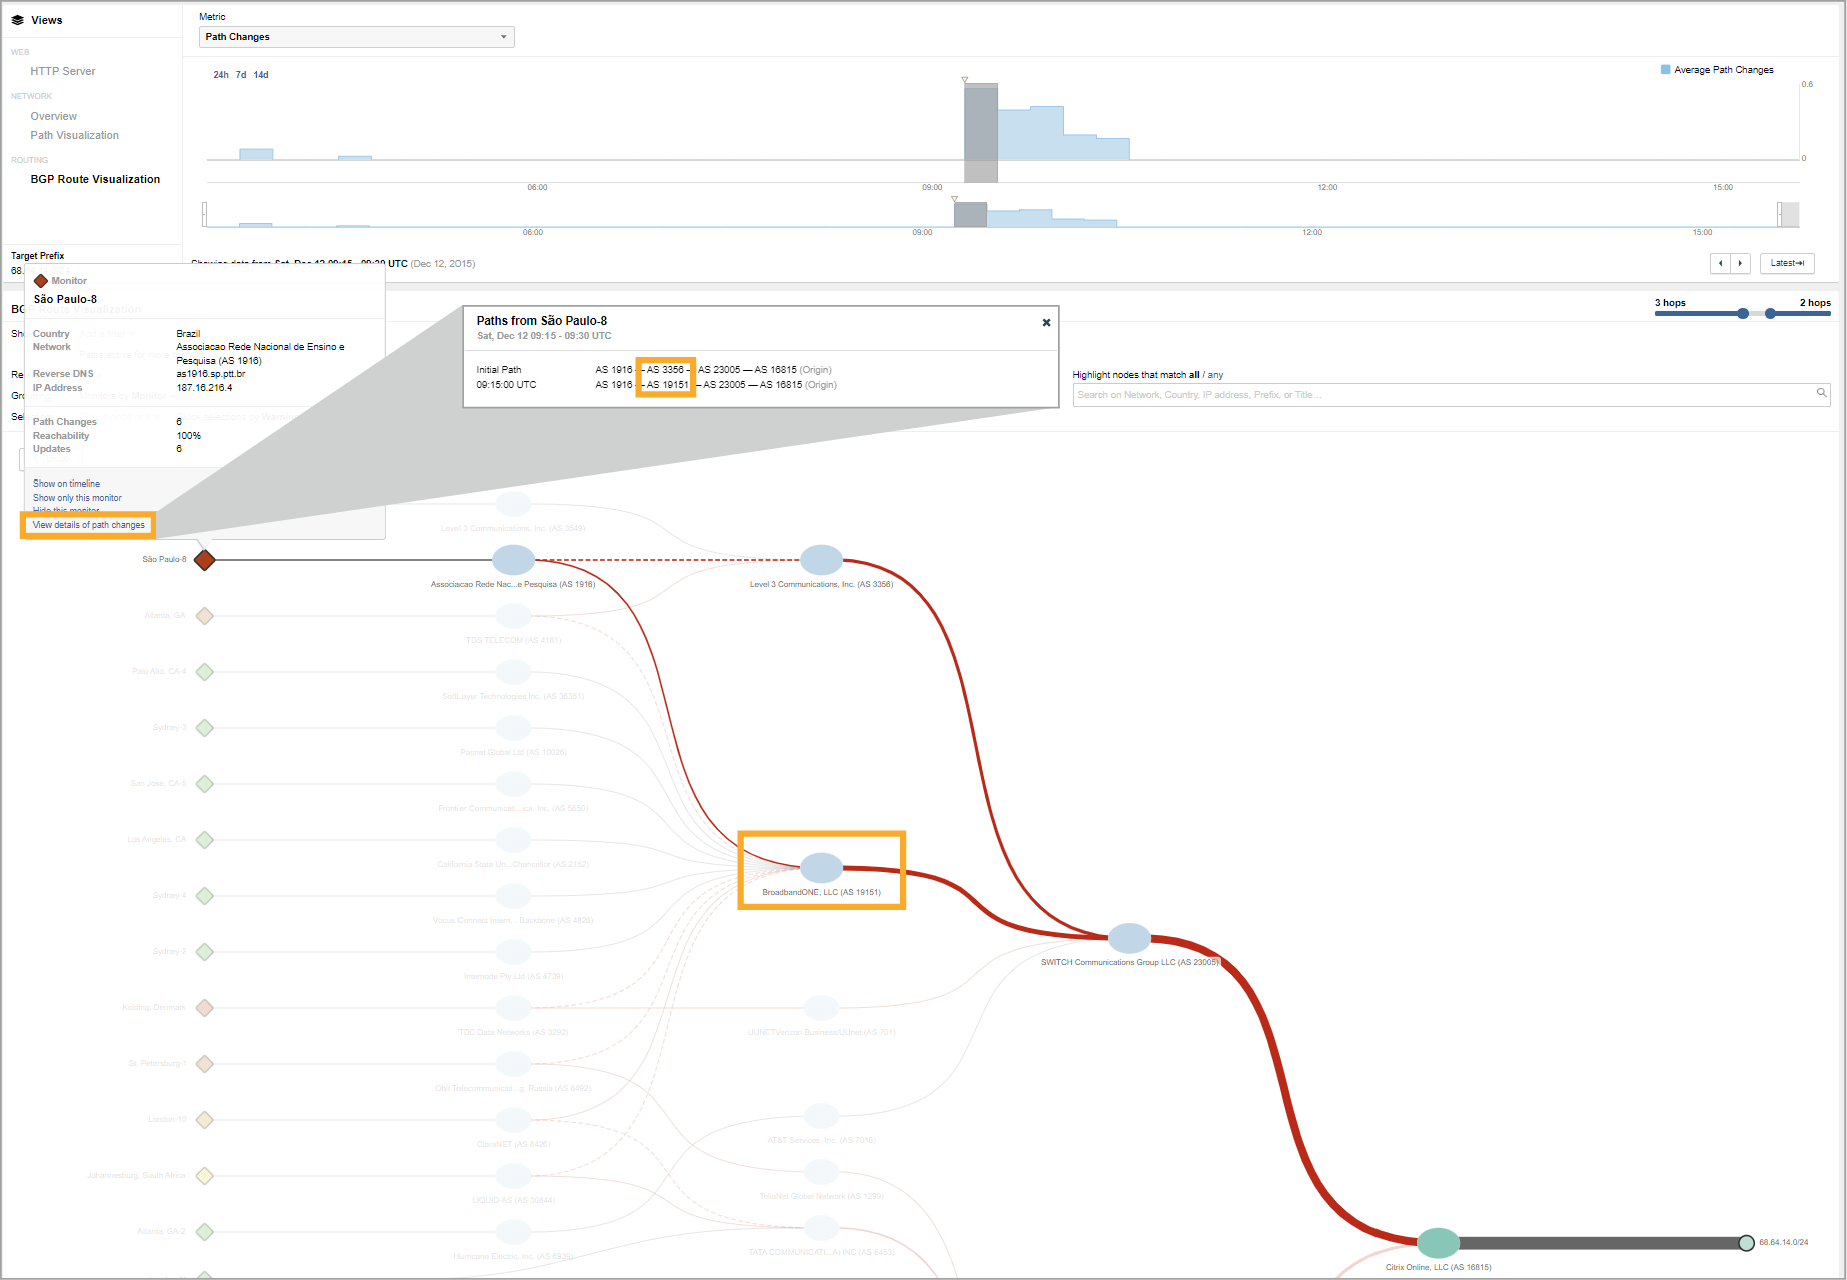Click the search magnifier icon in highlight field
The image size is (1847, 1280).
coord(1821,394)
